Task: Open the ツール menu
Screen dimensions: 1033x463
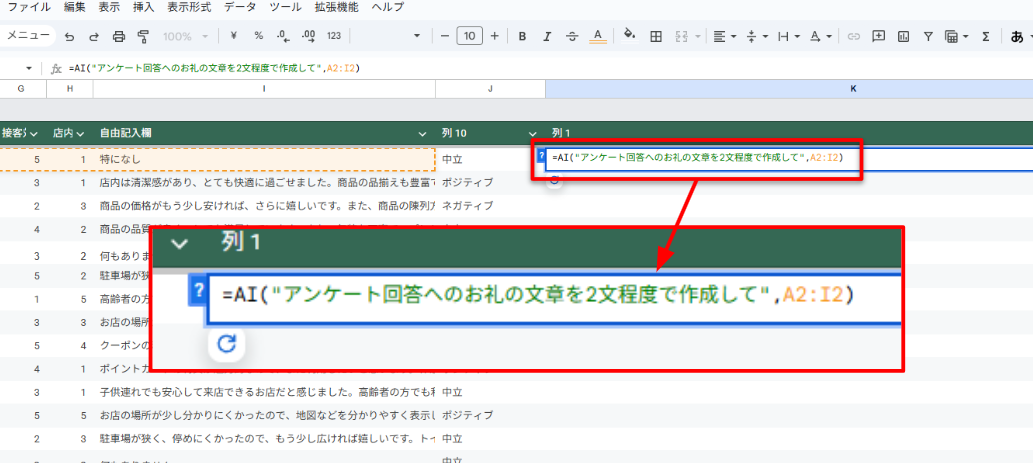Action: [x=287, y=8]
